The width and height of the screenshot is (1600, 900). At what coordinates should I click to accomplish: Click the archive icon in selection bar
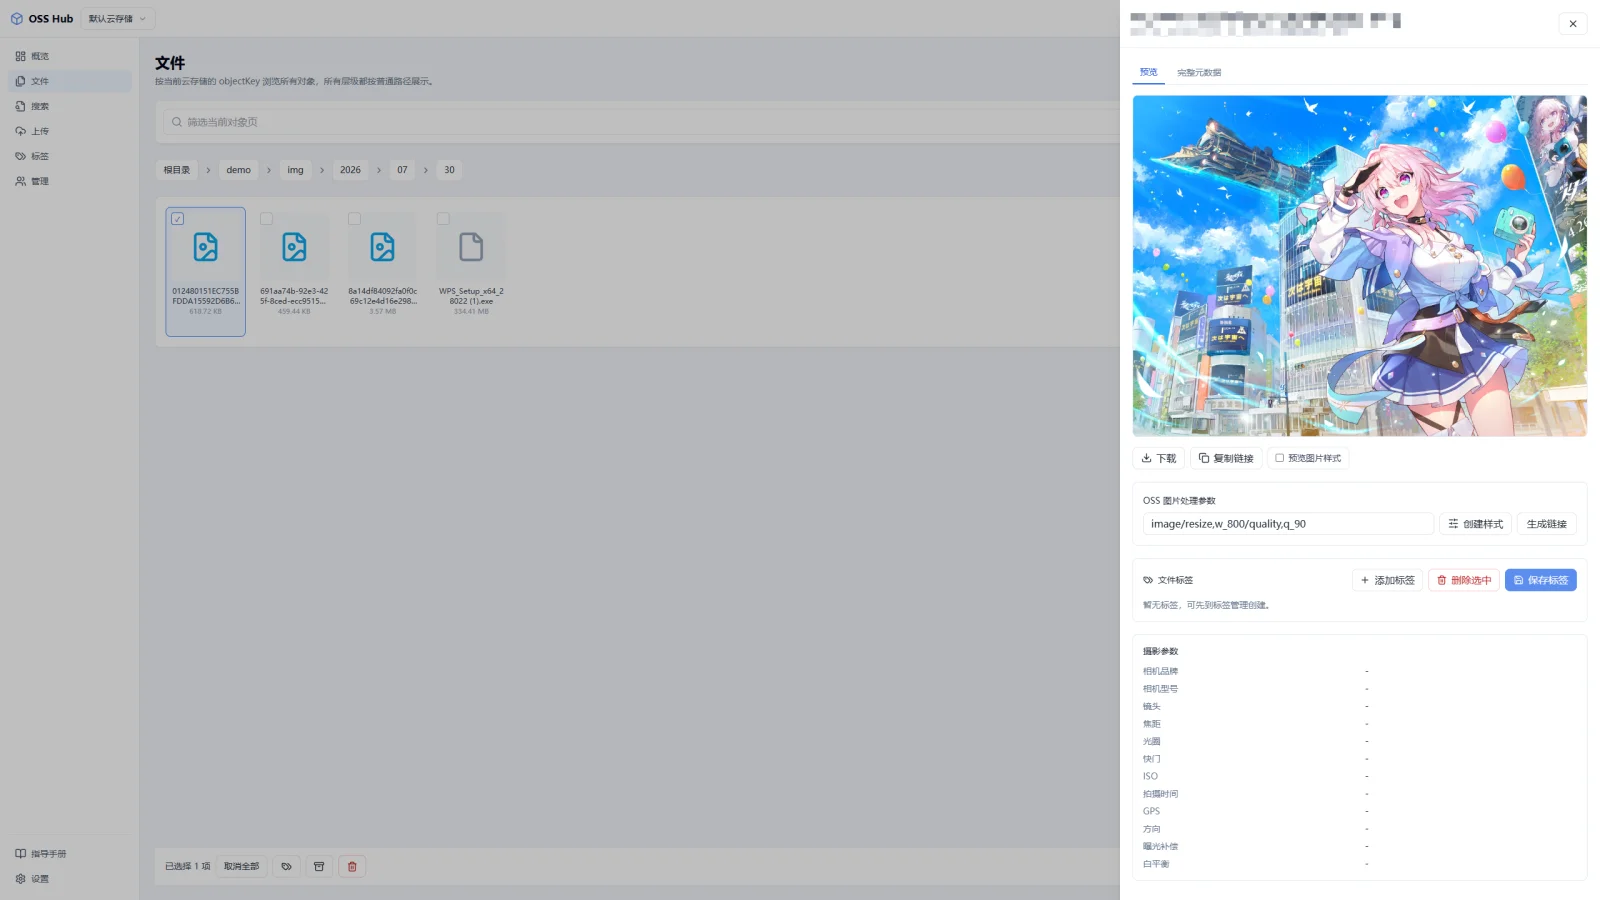(x=319, y=866)
